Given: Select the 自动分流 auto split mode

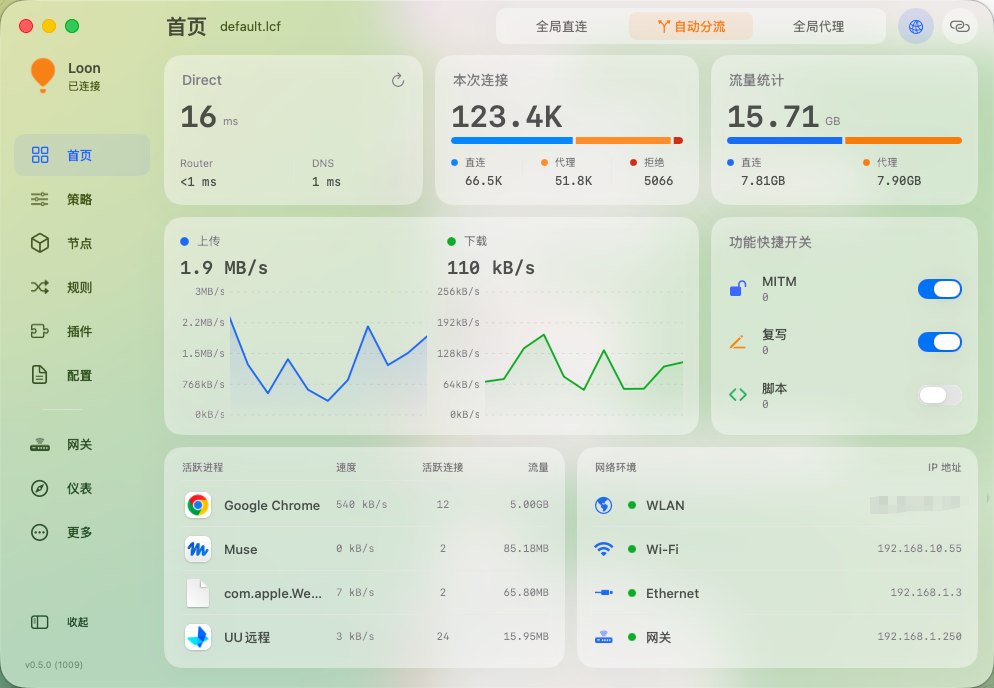Looking at the screenshot, I should (x=691, y=27).
